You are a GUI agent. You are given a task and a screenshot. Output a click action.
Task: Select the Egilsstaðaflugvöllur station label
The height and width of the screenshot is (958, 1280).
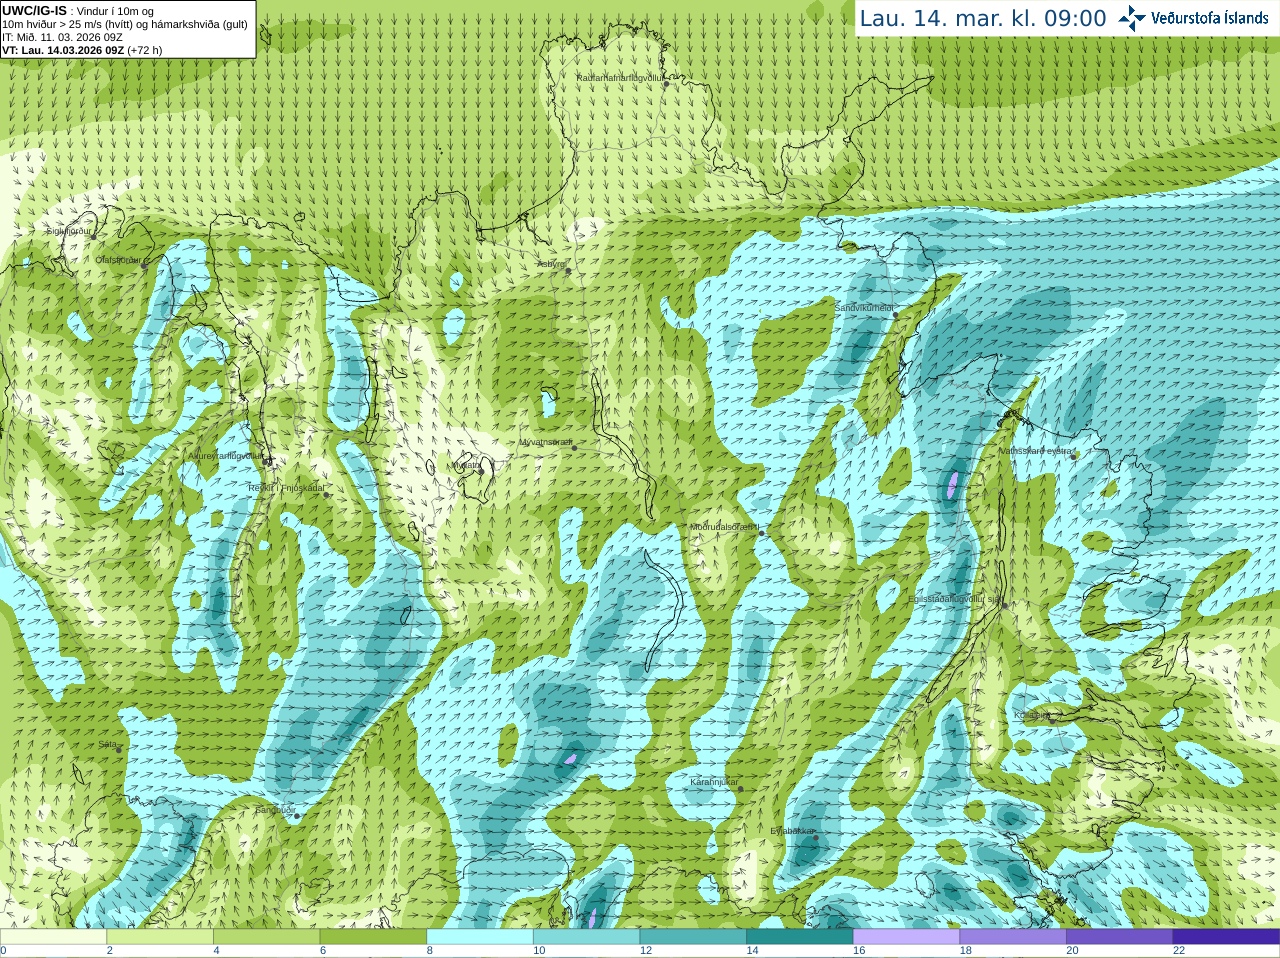point(954,599)
